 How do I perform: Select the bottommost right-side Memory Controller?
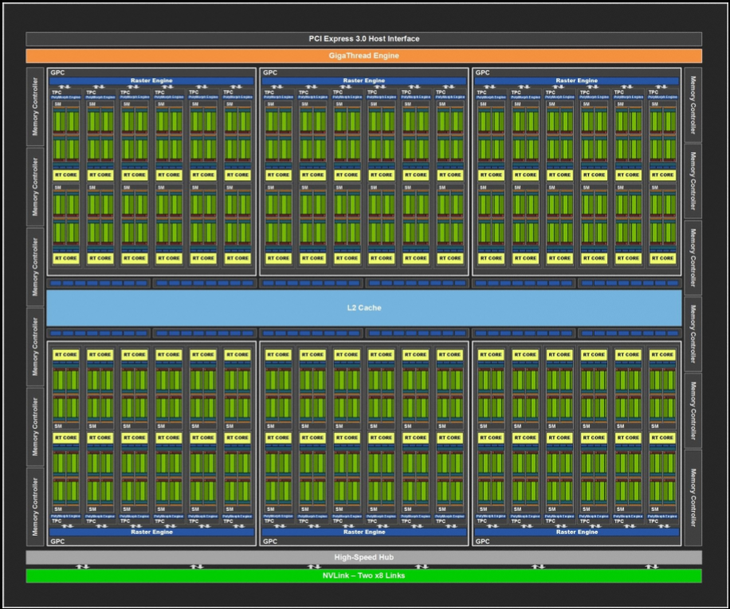point(692,498)
